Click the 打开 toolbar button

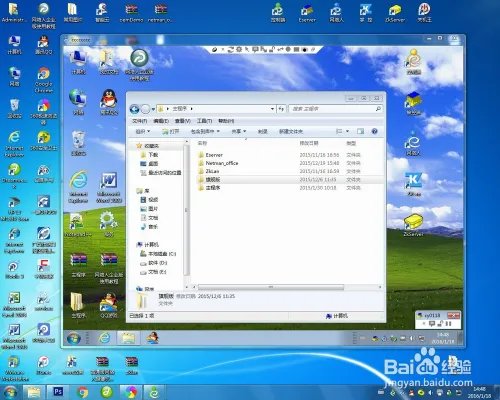tap(171, 132)
